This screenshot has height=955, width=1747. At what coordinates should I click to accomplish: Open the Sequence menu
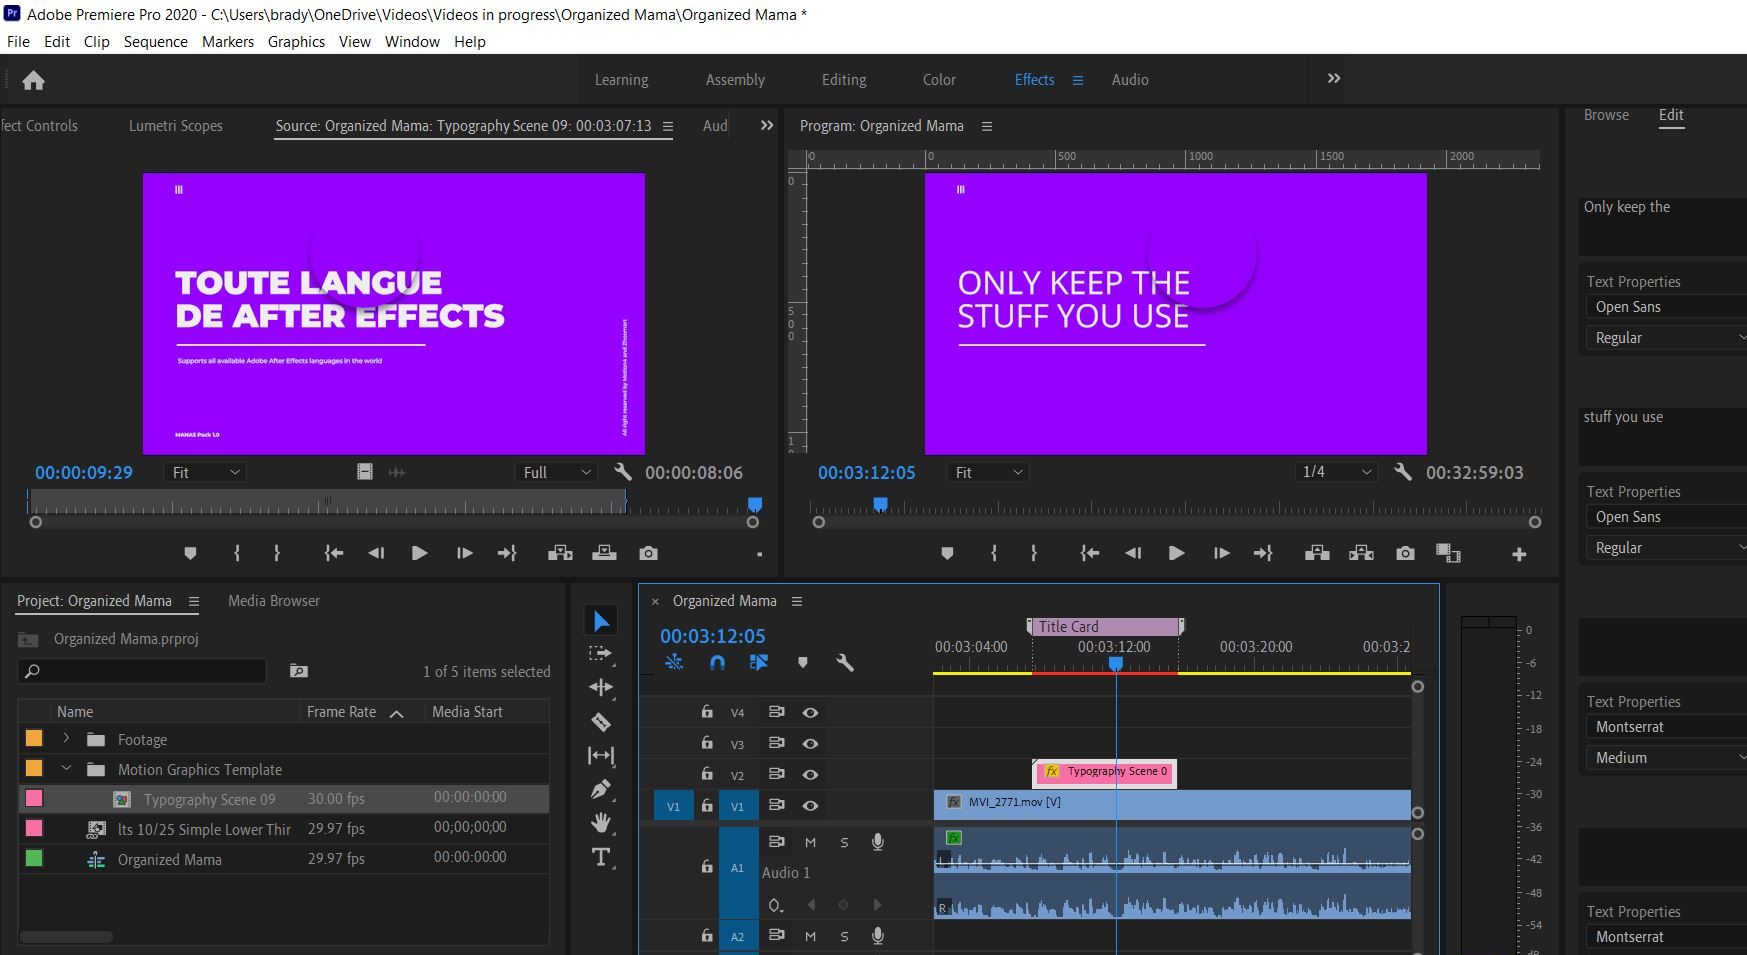point(155,42)
